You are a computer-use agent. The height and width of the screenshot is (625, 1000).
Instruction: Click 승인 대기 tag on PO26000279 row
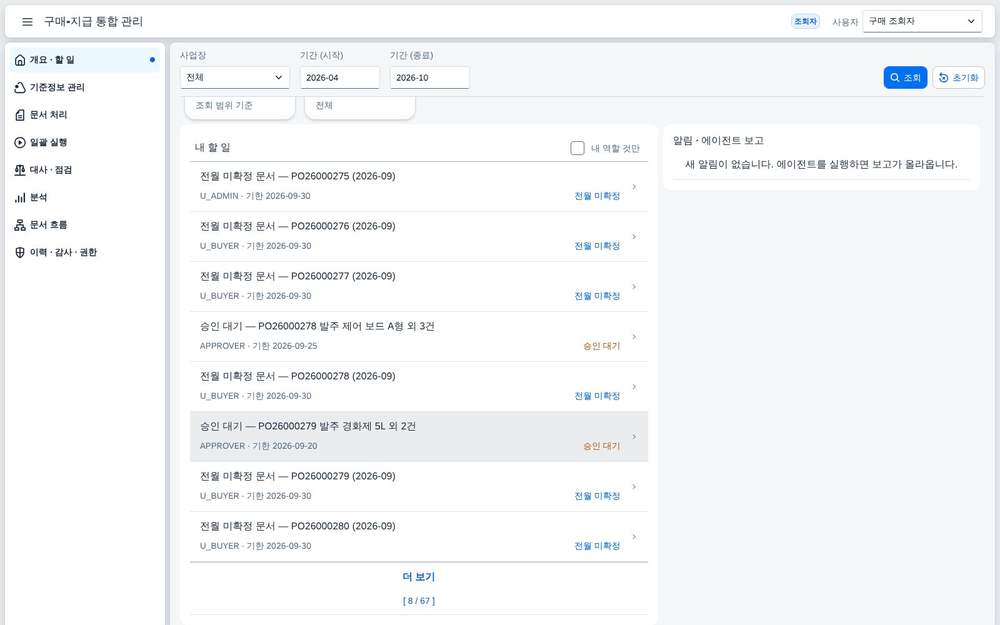click(601, 446)
